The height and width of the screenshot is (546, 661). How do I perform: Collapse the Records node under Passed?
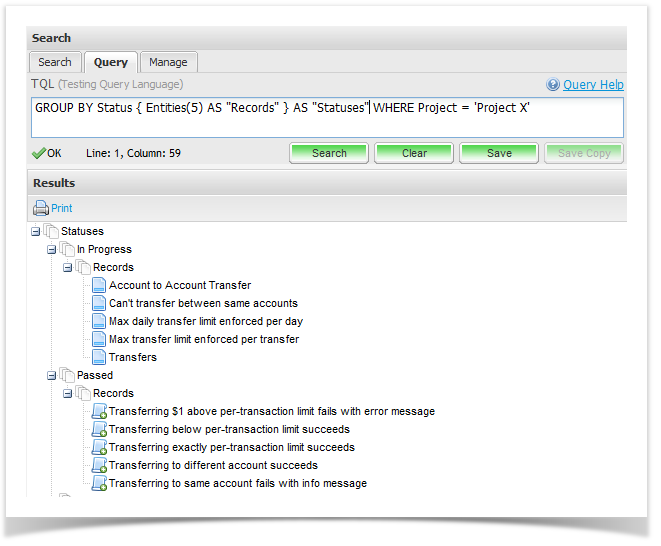(68, 394)
